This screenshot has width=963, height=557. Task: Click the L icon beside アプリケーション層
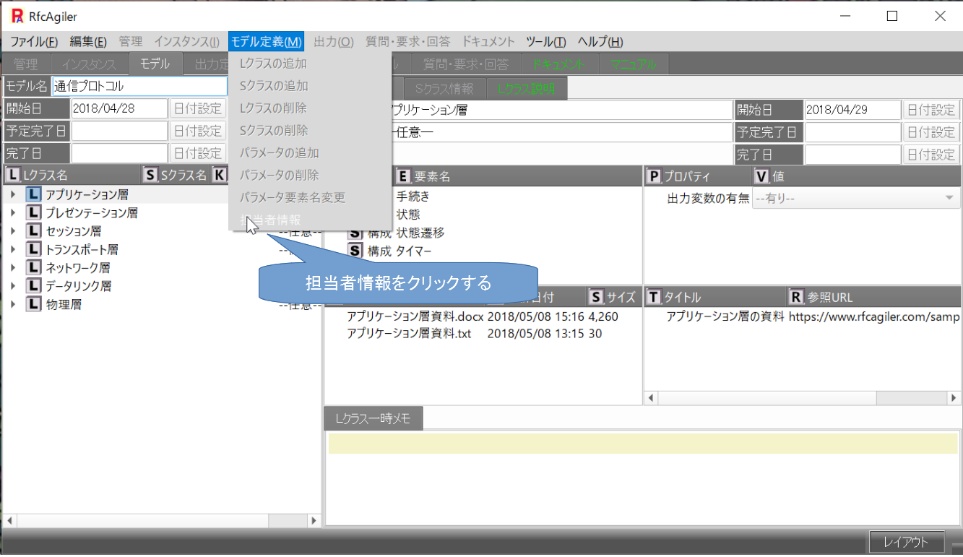[x=34, y=195]
